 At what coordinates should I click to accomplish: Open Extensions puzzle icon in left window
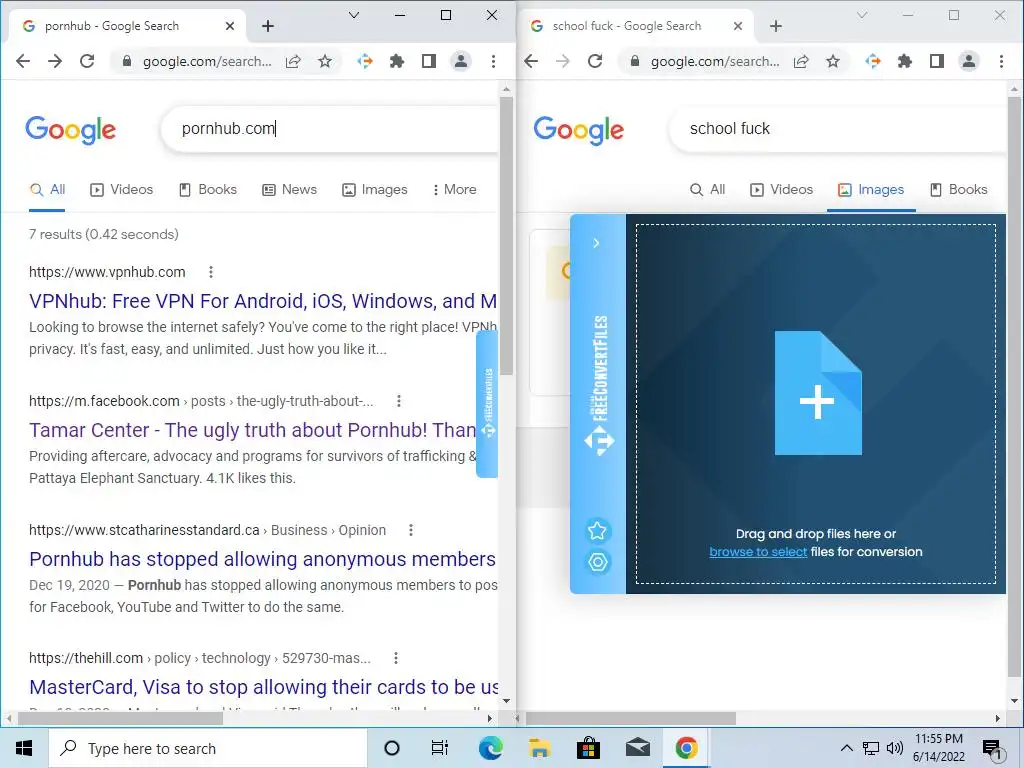396,61
